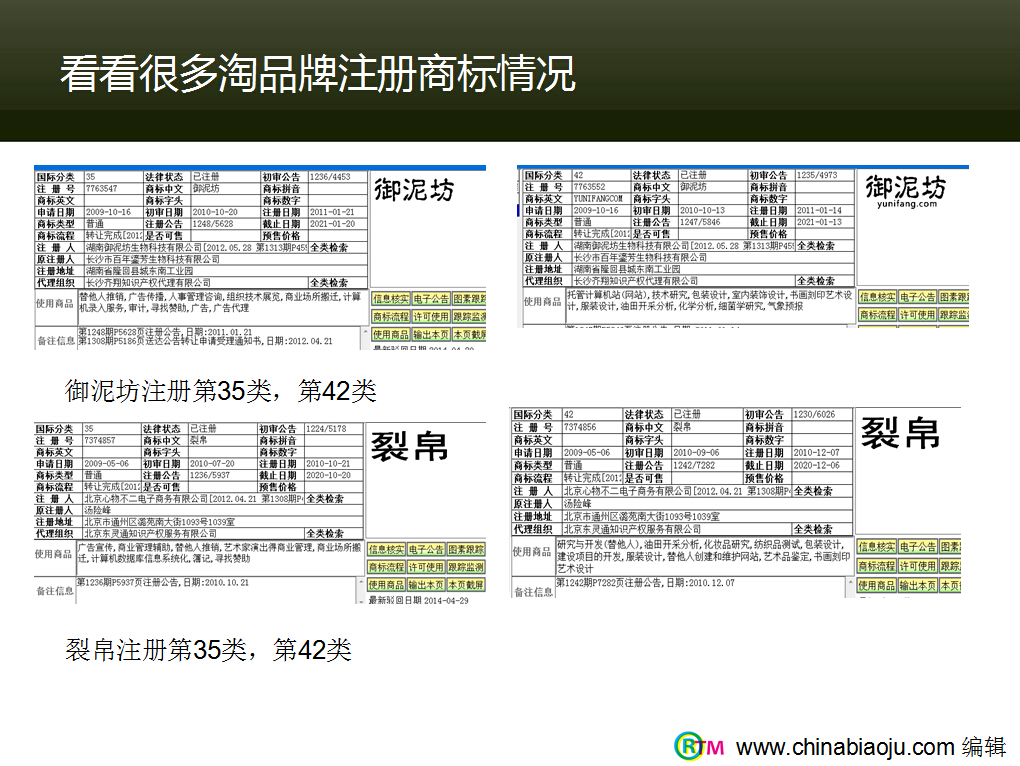Click 输出本页 in the 裂帛 class 35 record
1020x766 pixels.
coord(426,585)
